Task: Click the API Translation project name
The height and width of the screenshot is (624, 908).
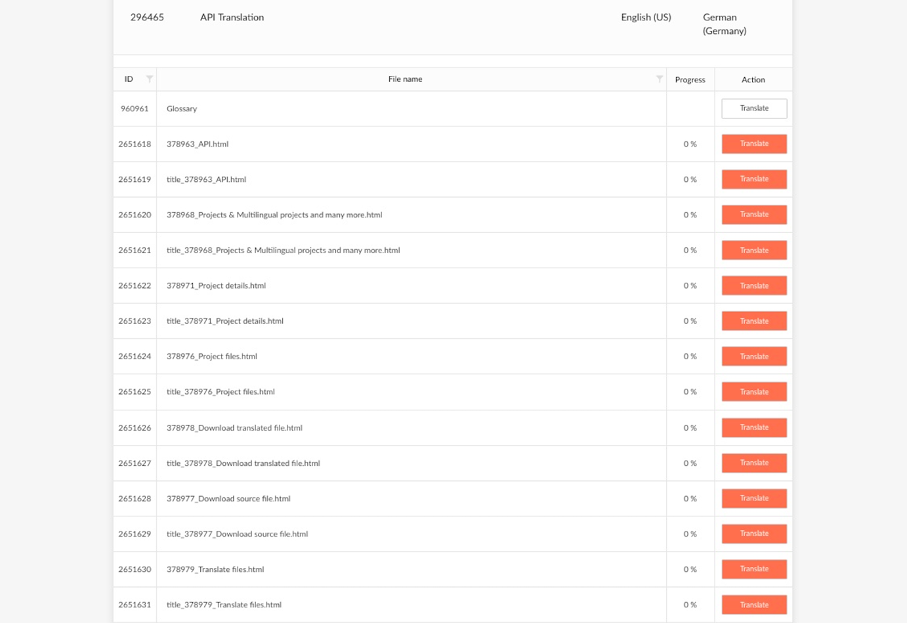Action: (232, 17)
